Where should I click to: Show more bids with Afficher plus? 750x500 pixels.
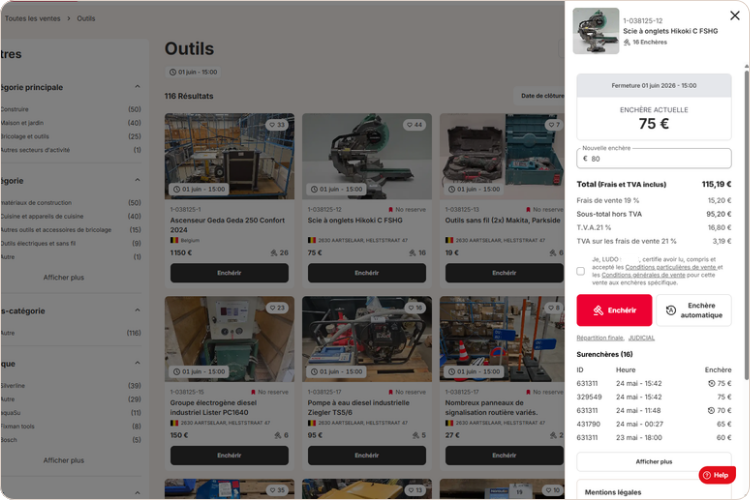tap(653, 462)
